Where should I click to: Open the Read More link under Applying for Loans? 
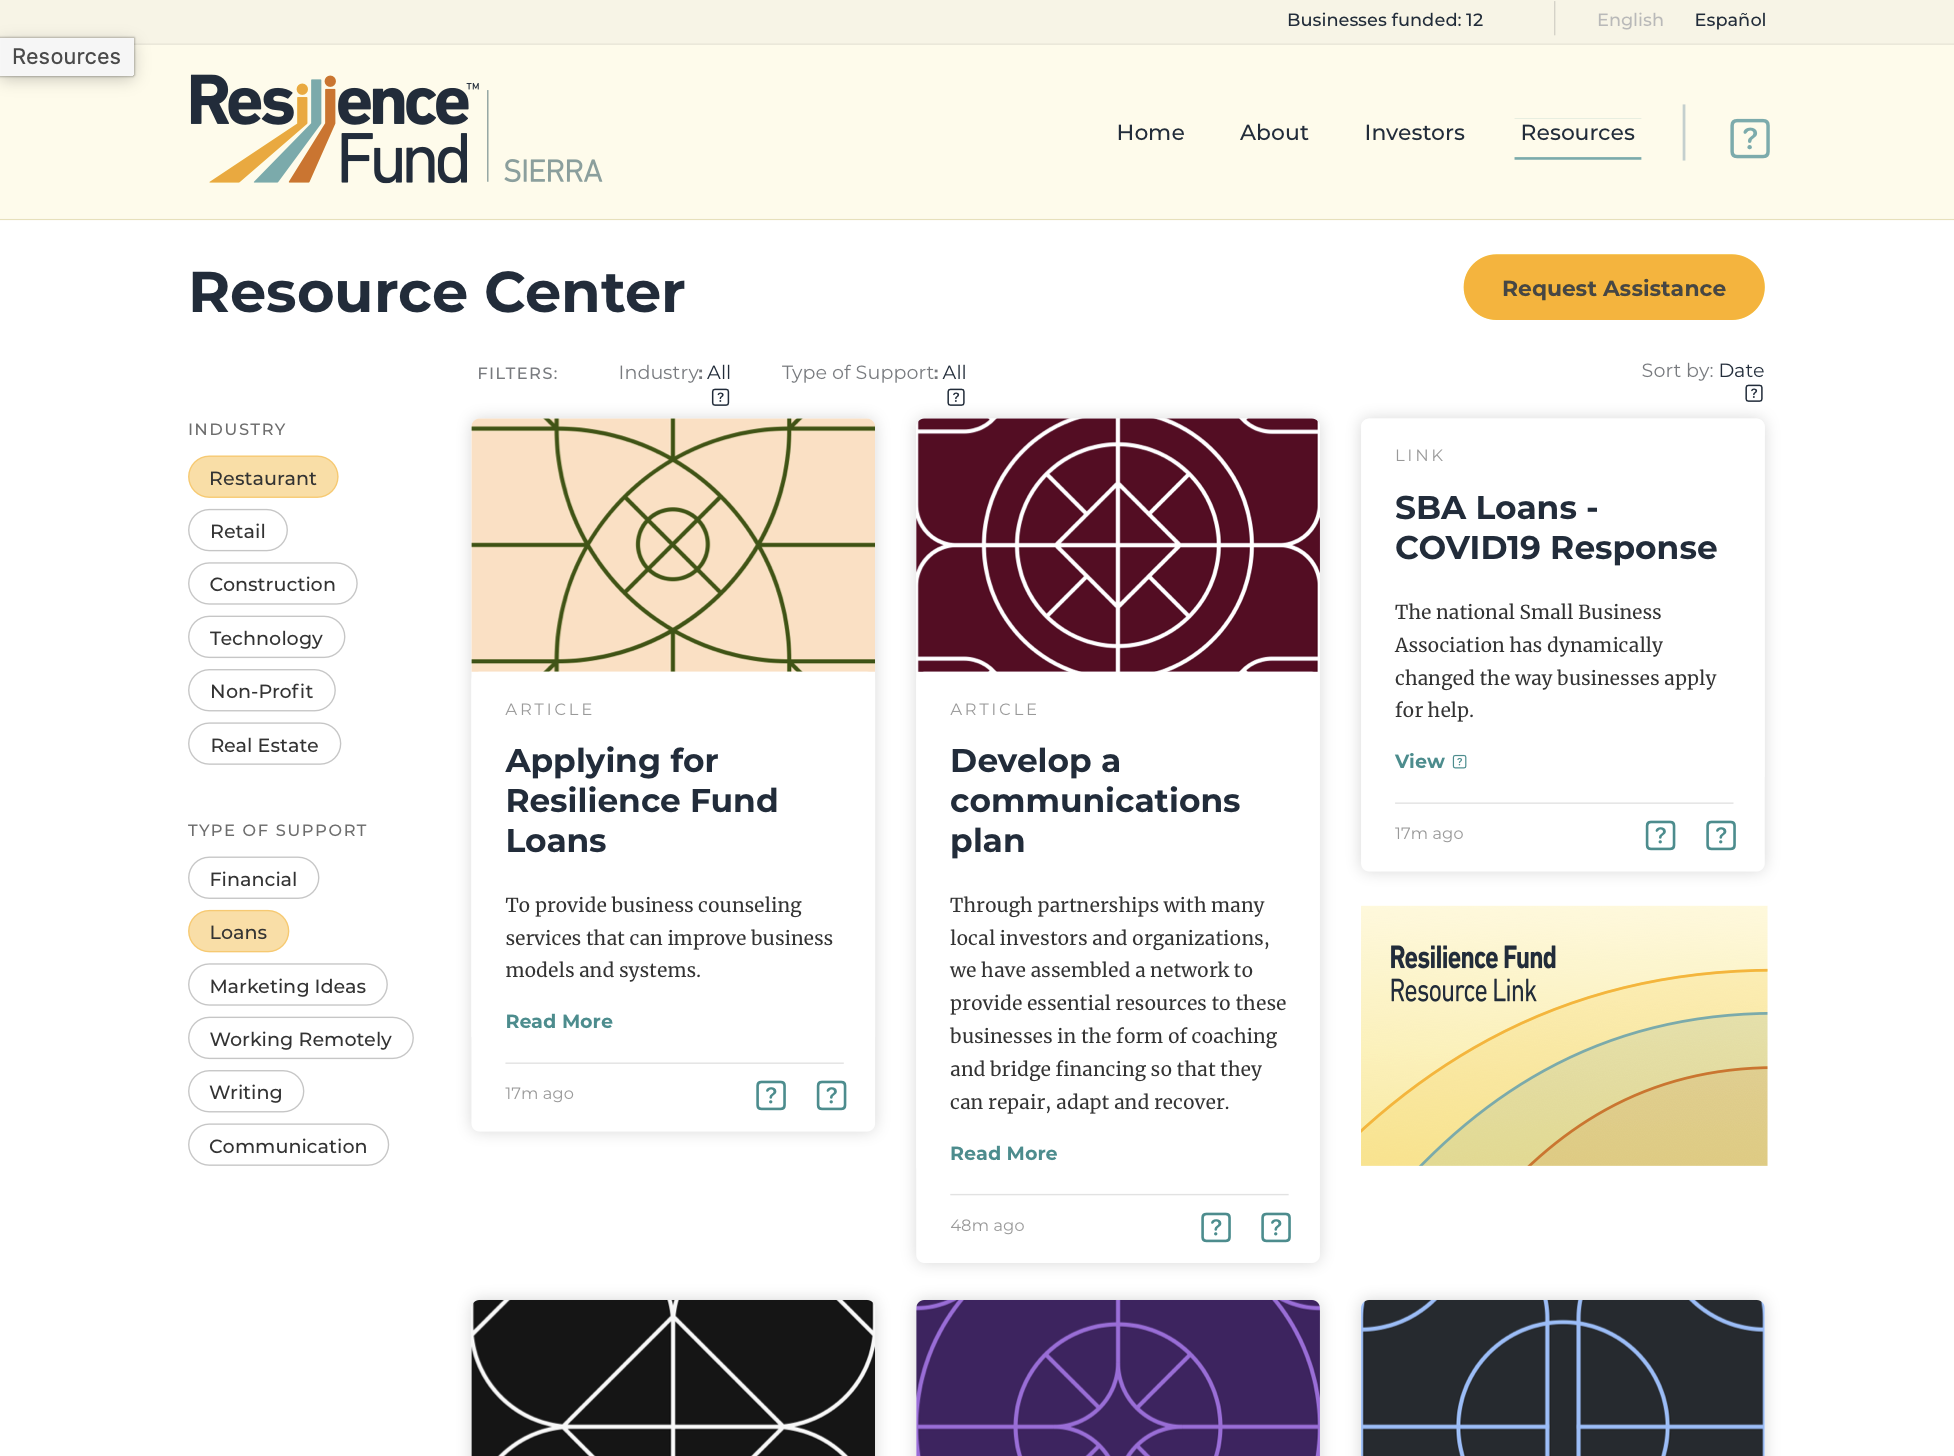[x=559, y=1021]
